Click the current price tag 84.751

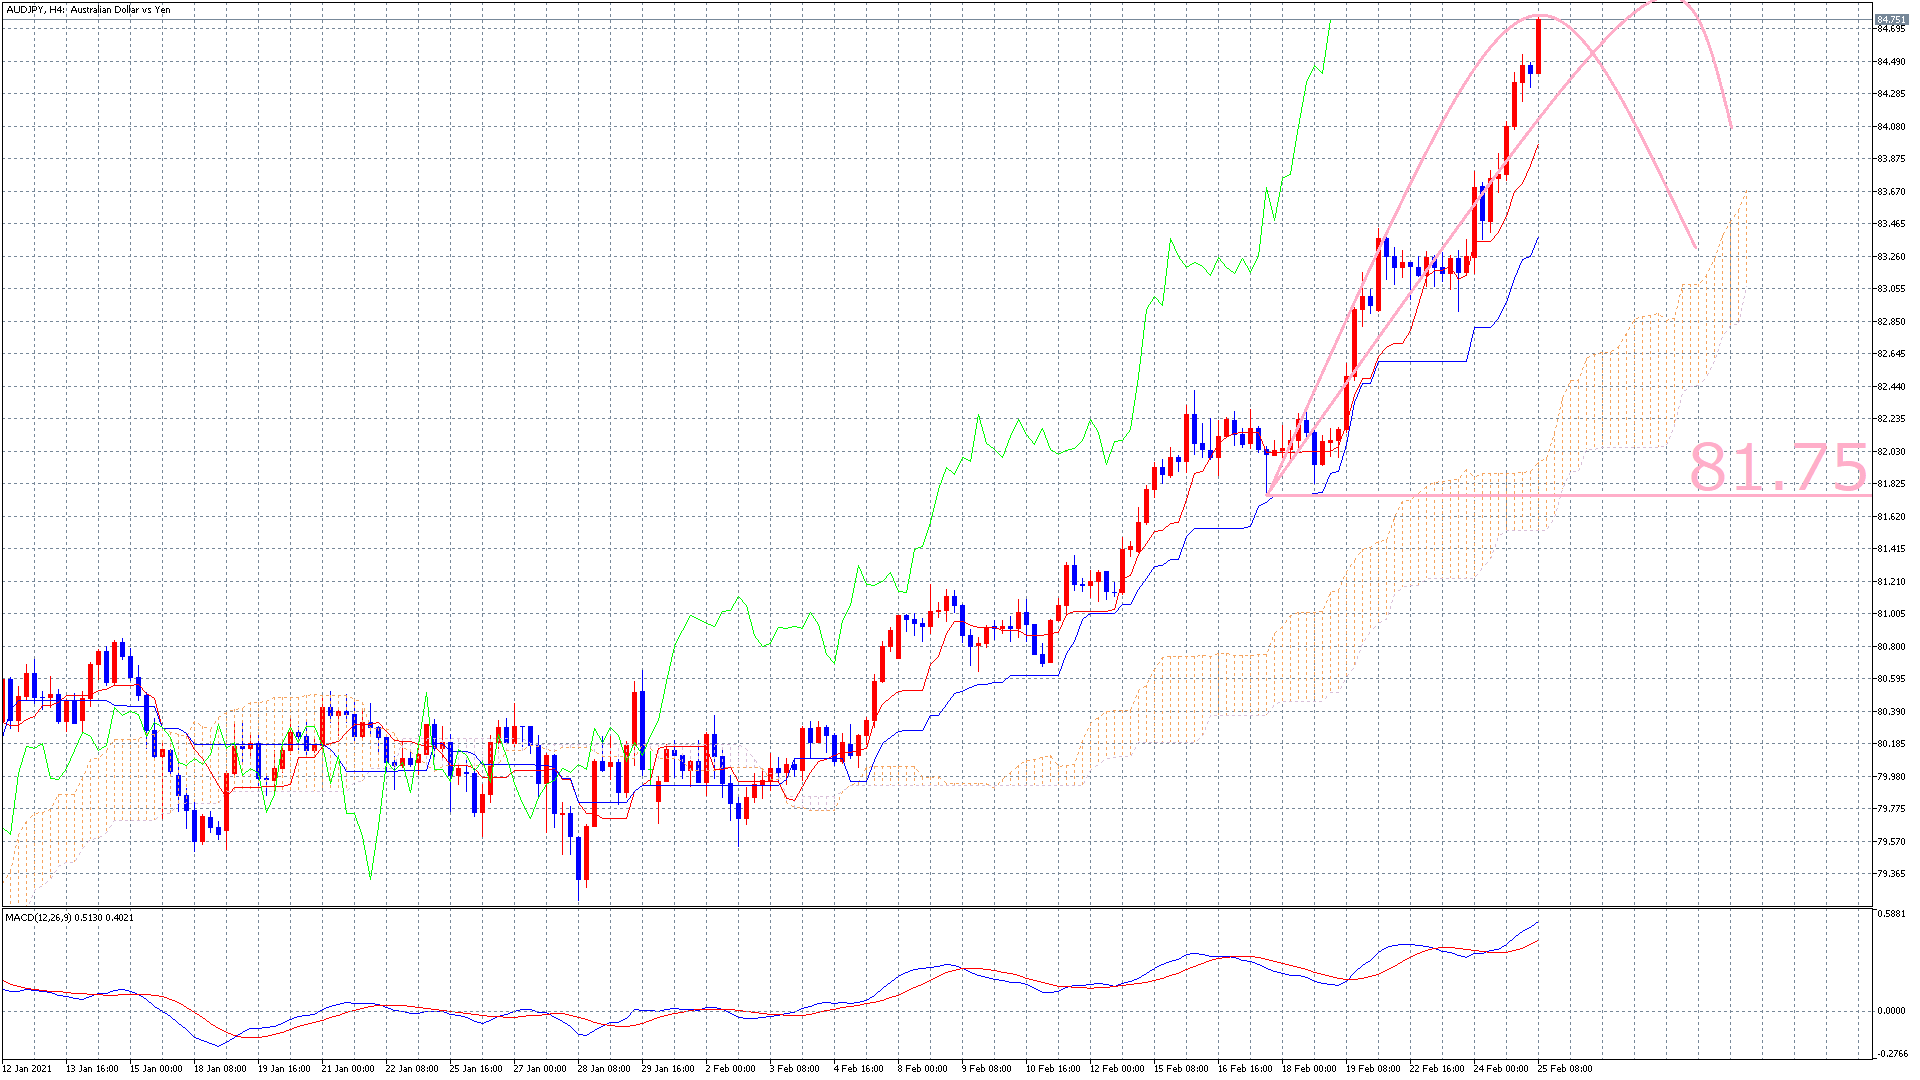coord(1890,19)
